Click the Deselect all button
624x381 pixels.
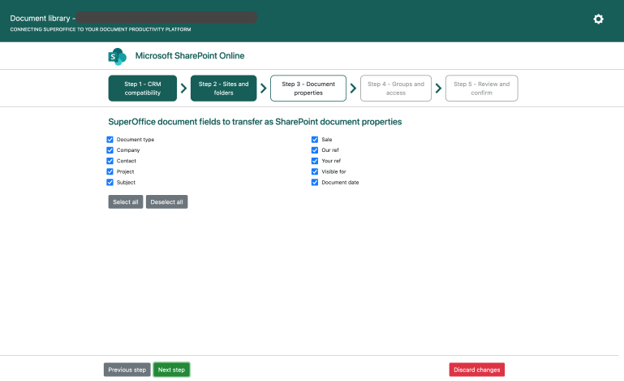click(x=167, y=202)
